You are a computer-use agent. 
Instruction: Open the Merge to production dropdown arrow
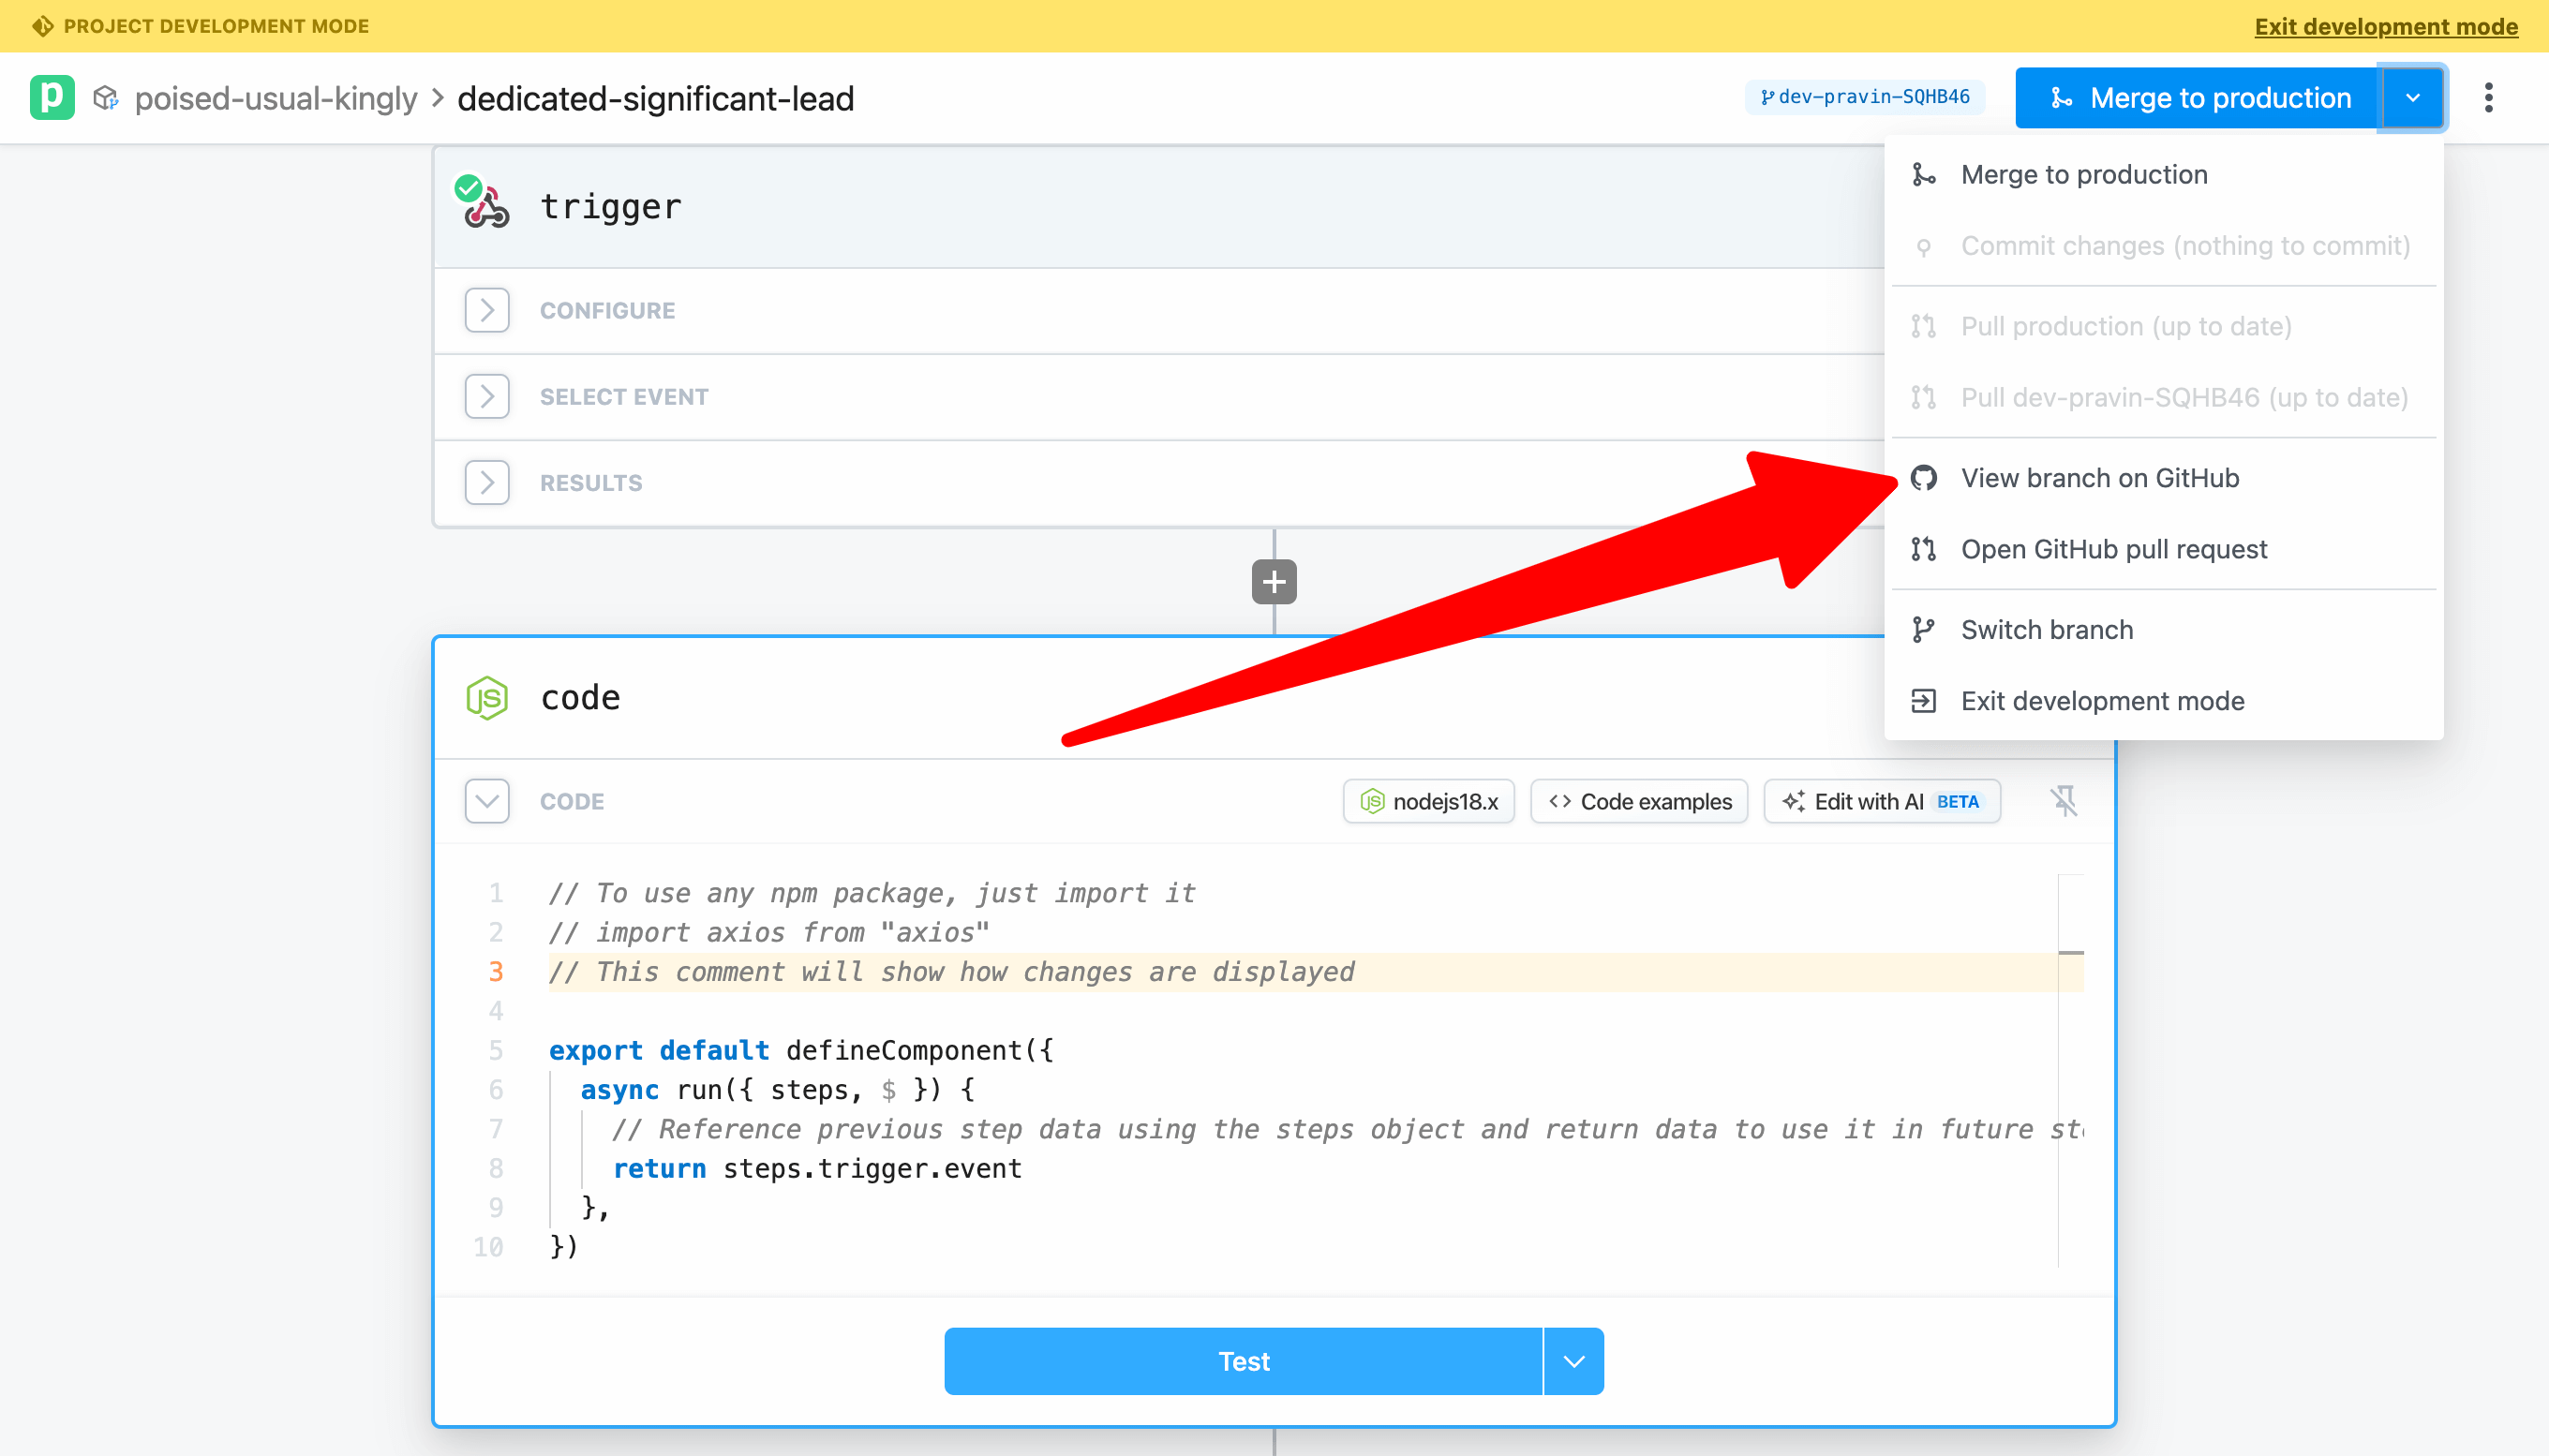tap(2414, 97)
